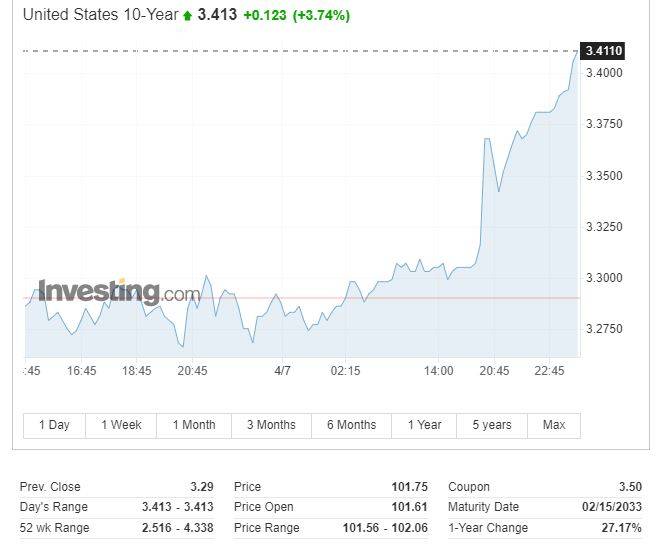Image resolution: width=662 pixels, height=550 pixels.
Task: Click the Investing.com watermark logo
Action: pos(119,292)
